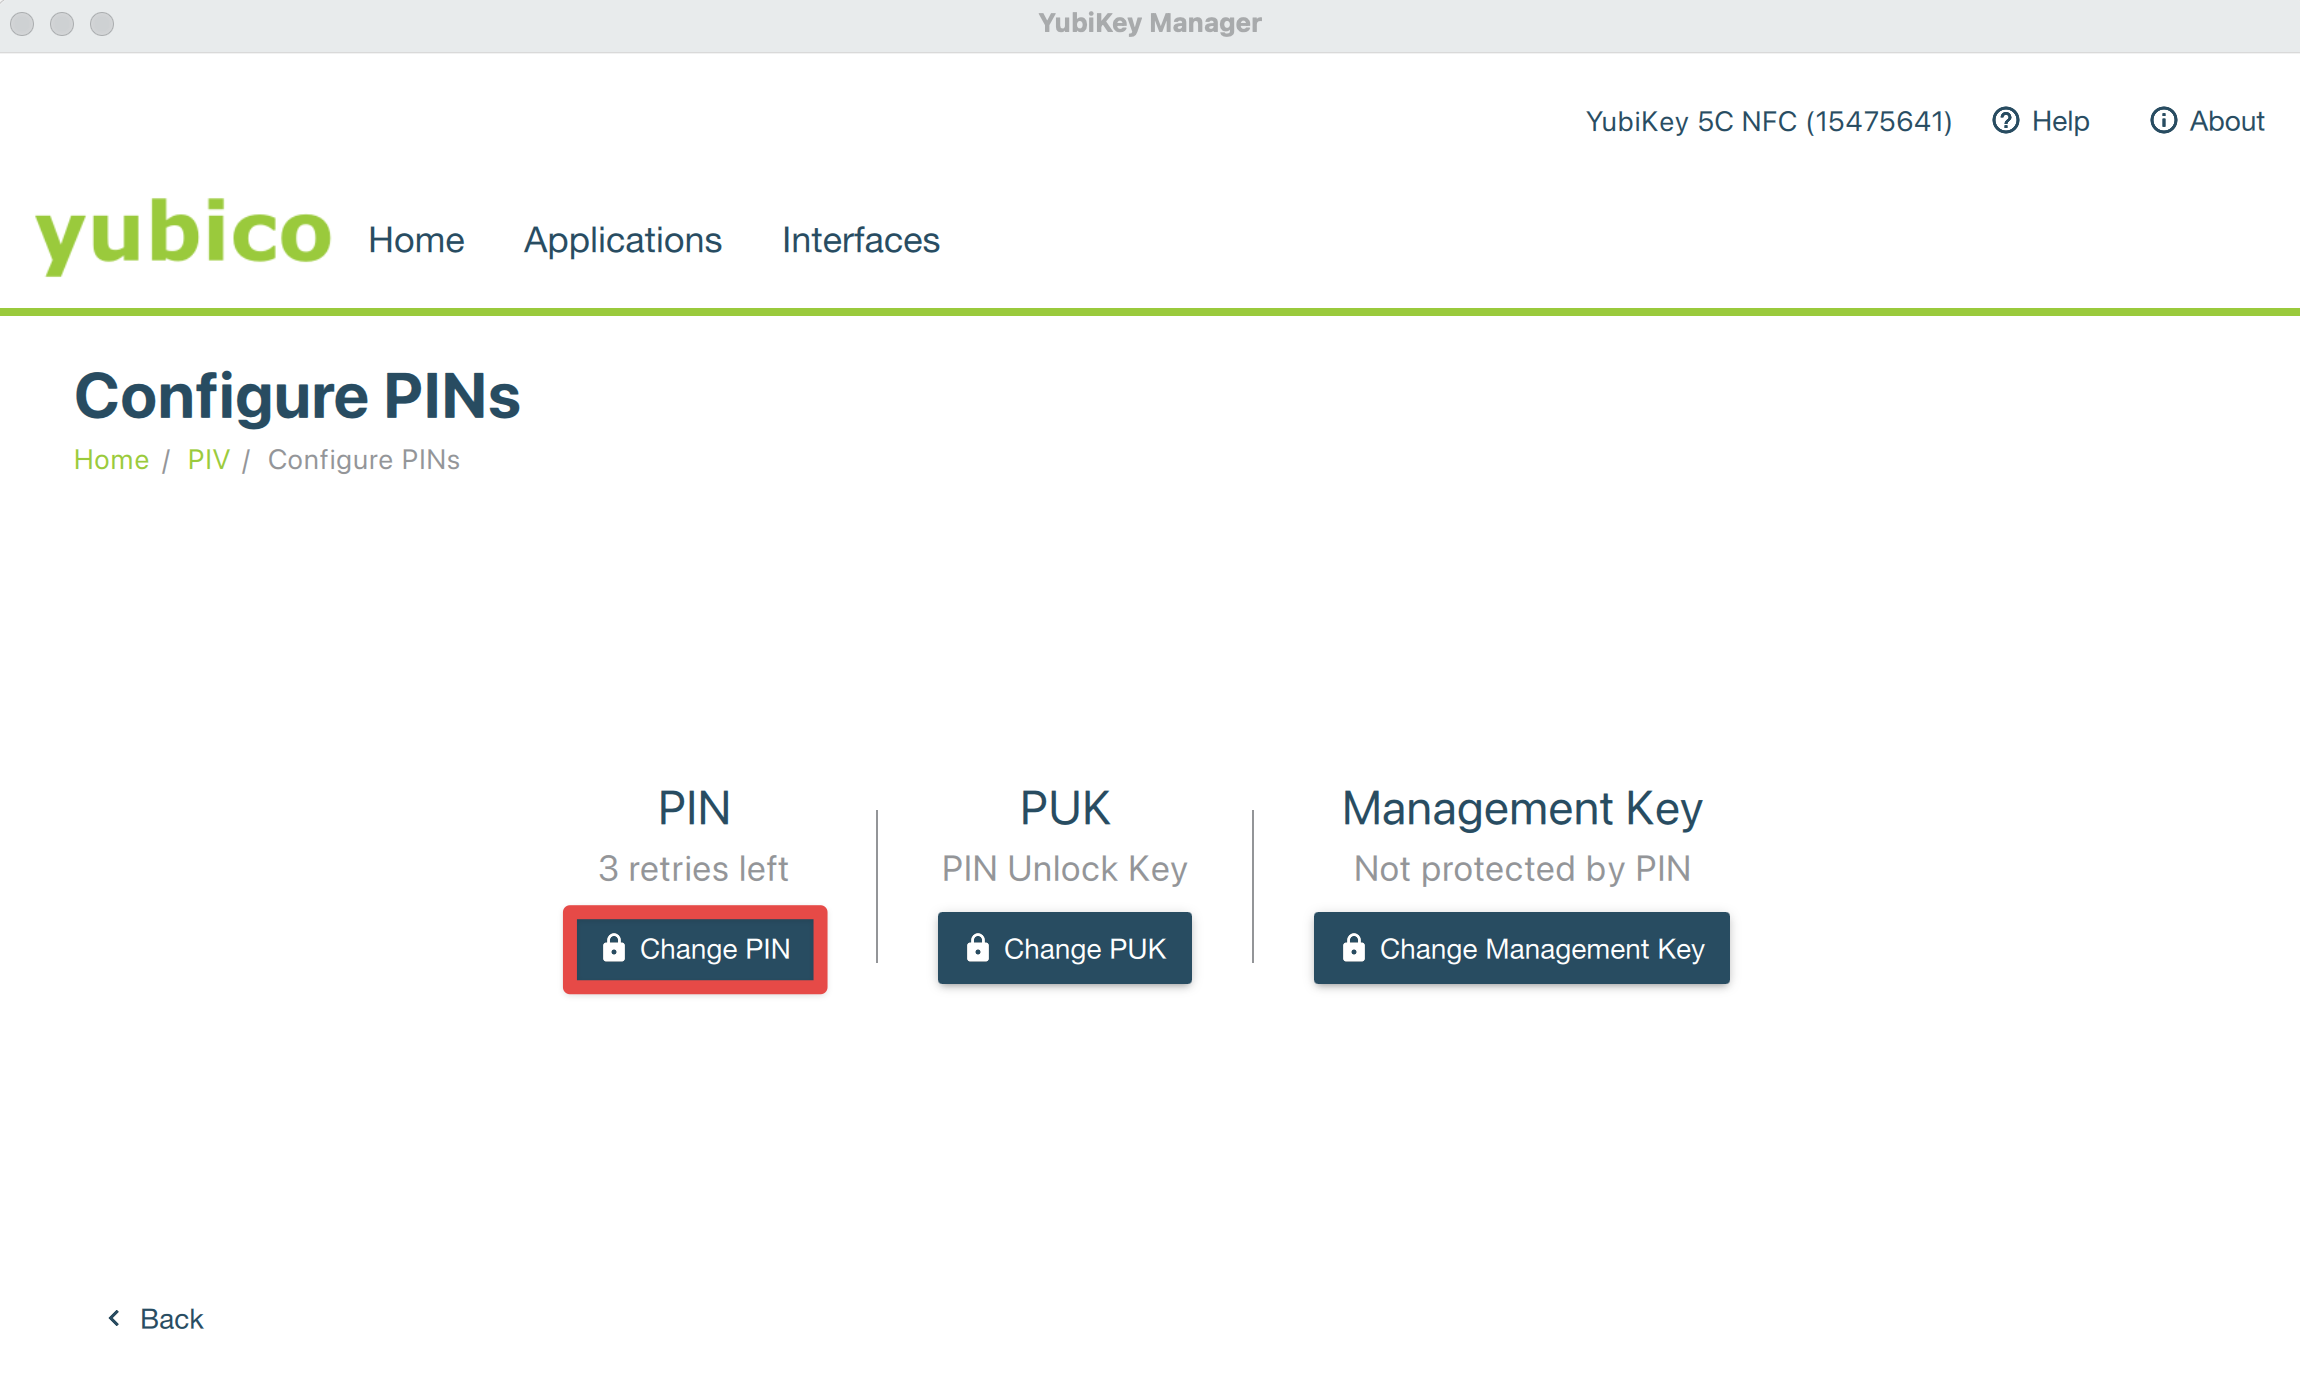Click the Help question mark icon
The width and height of the screenshot is (2300, 1380).
point(2005,121)
